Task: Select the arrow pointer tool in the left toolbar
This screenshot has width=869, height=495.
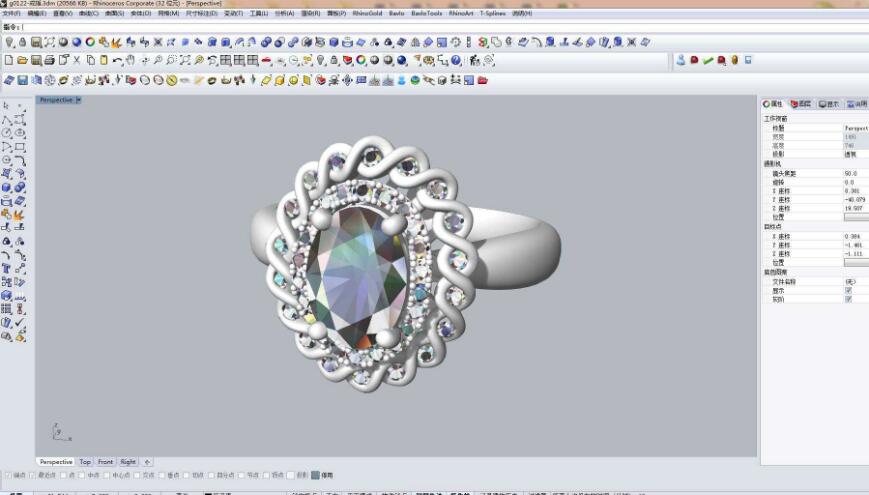Action: [x=7, y=105]
